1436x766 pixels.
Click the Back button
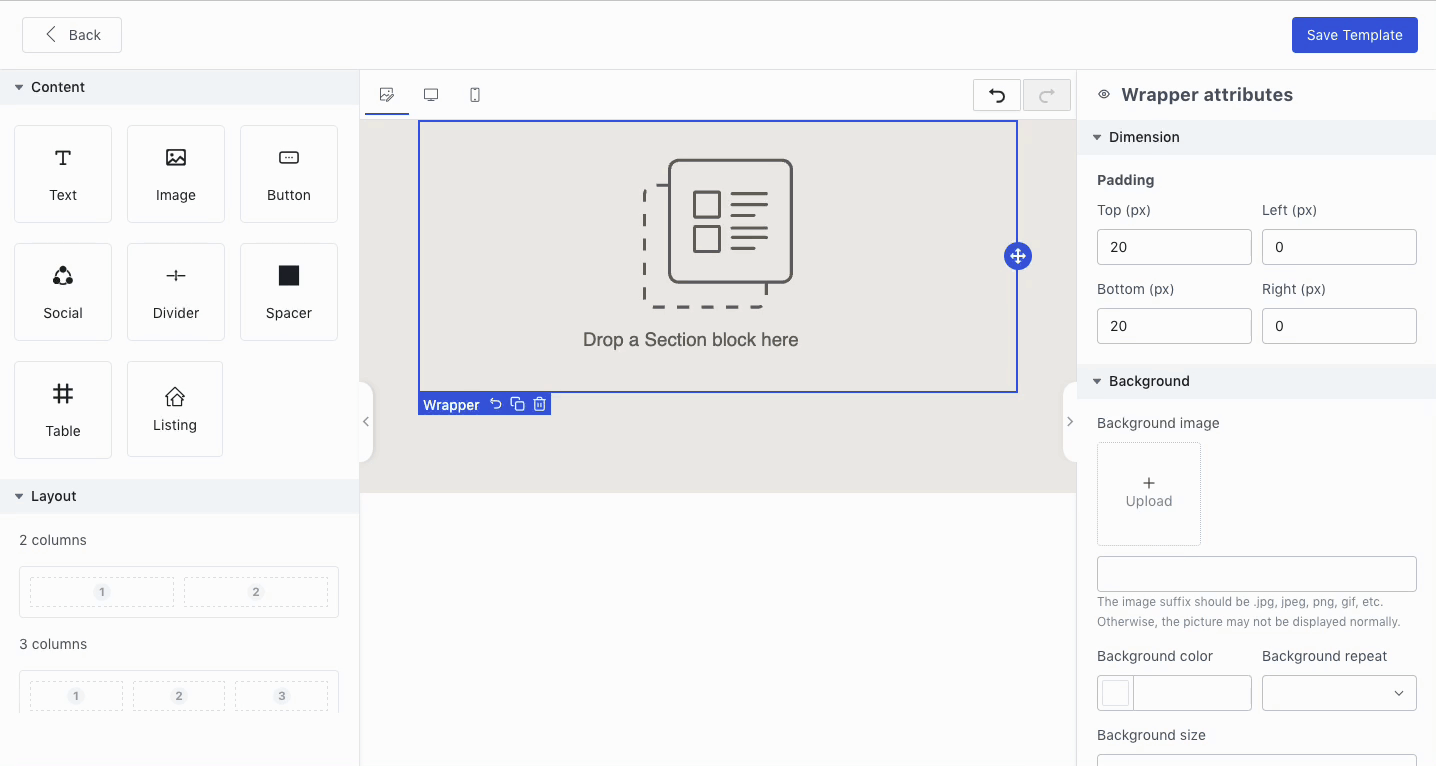(72, 35)
